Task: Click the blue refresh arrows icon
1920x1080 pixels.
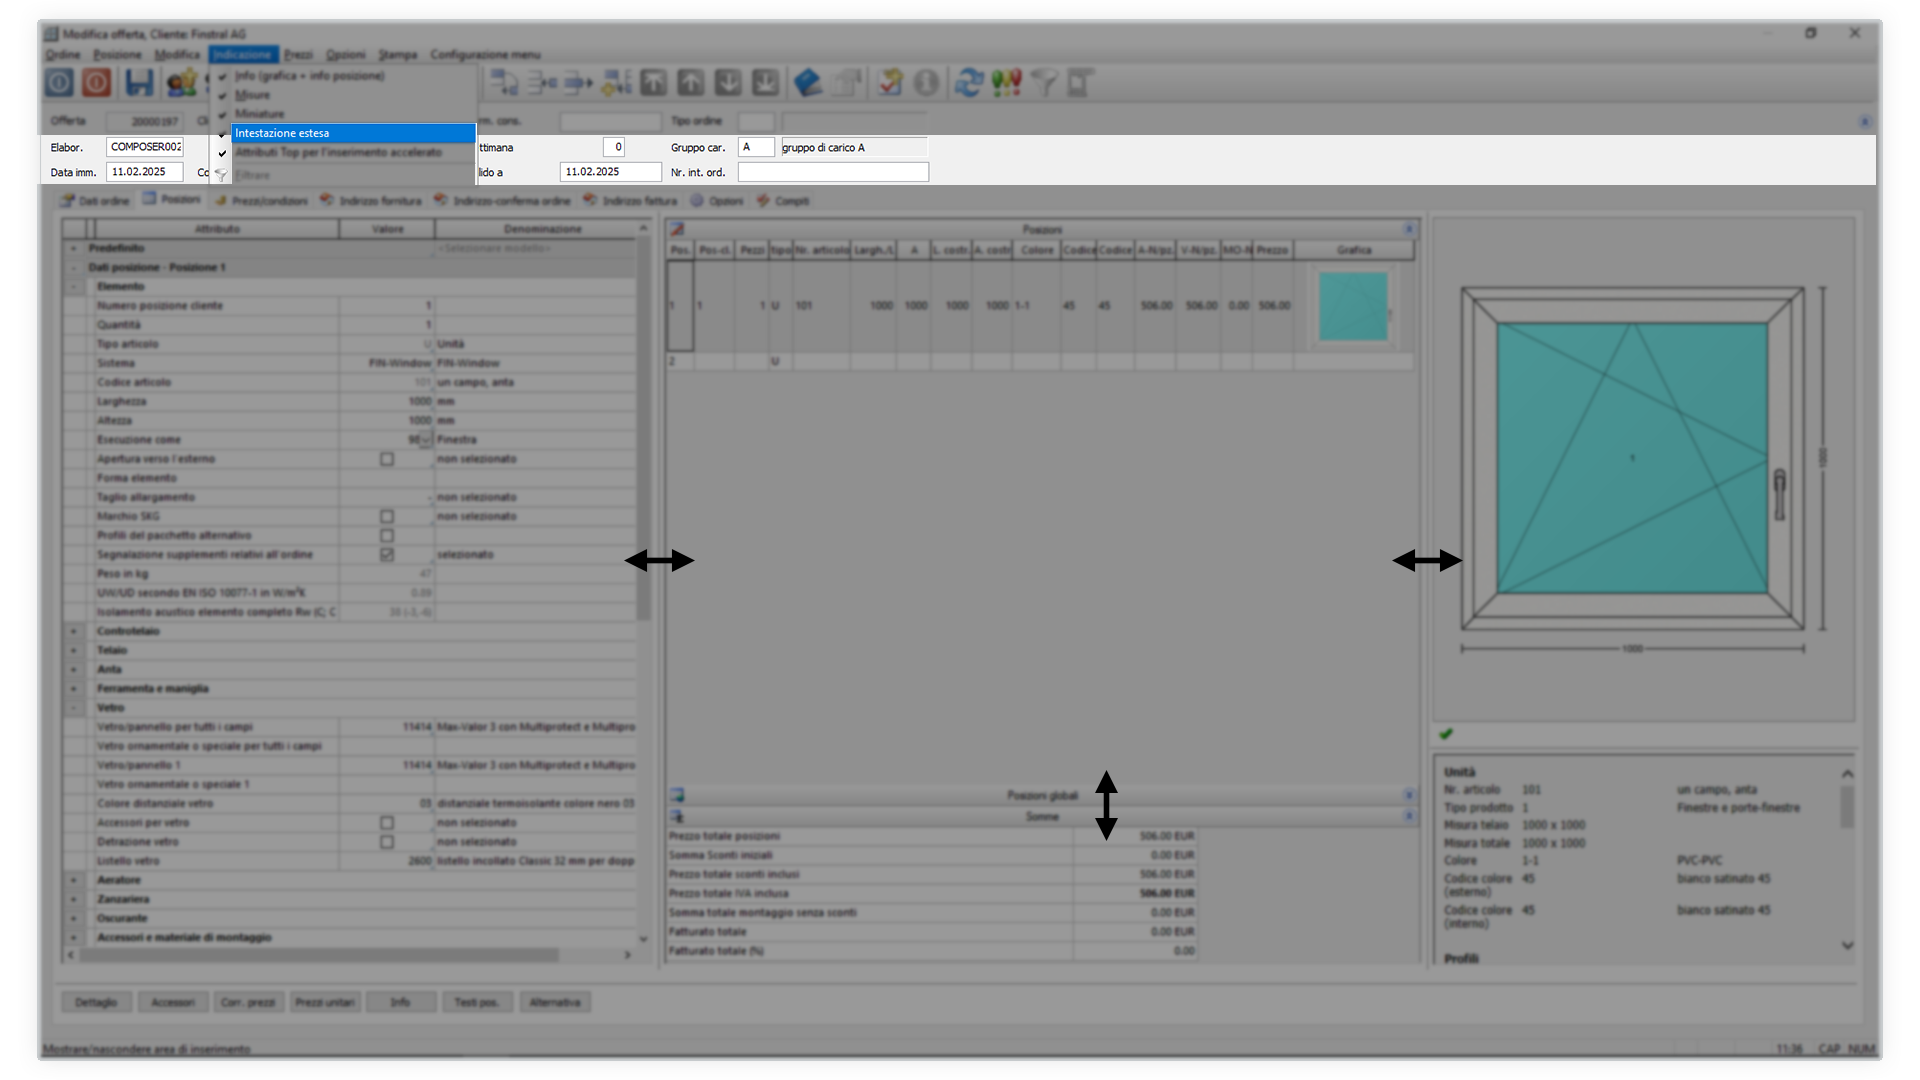Action: (x=968, y=82)
